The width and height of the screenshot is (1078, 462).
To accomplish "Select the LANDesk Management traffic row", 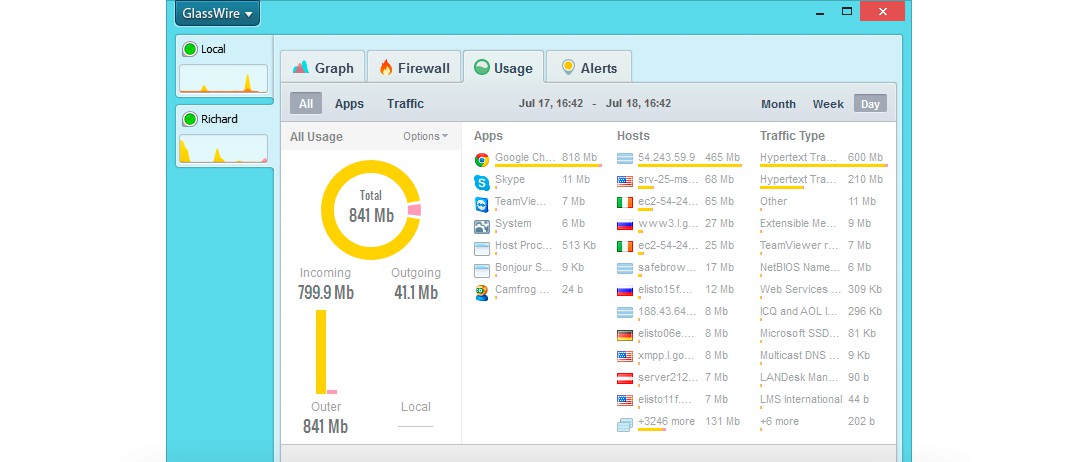I will [x=823, y=378].
